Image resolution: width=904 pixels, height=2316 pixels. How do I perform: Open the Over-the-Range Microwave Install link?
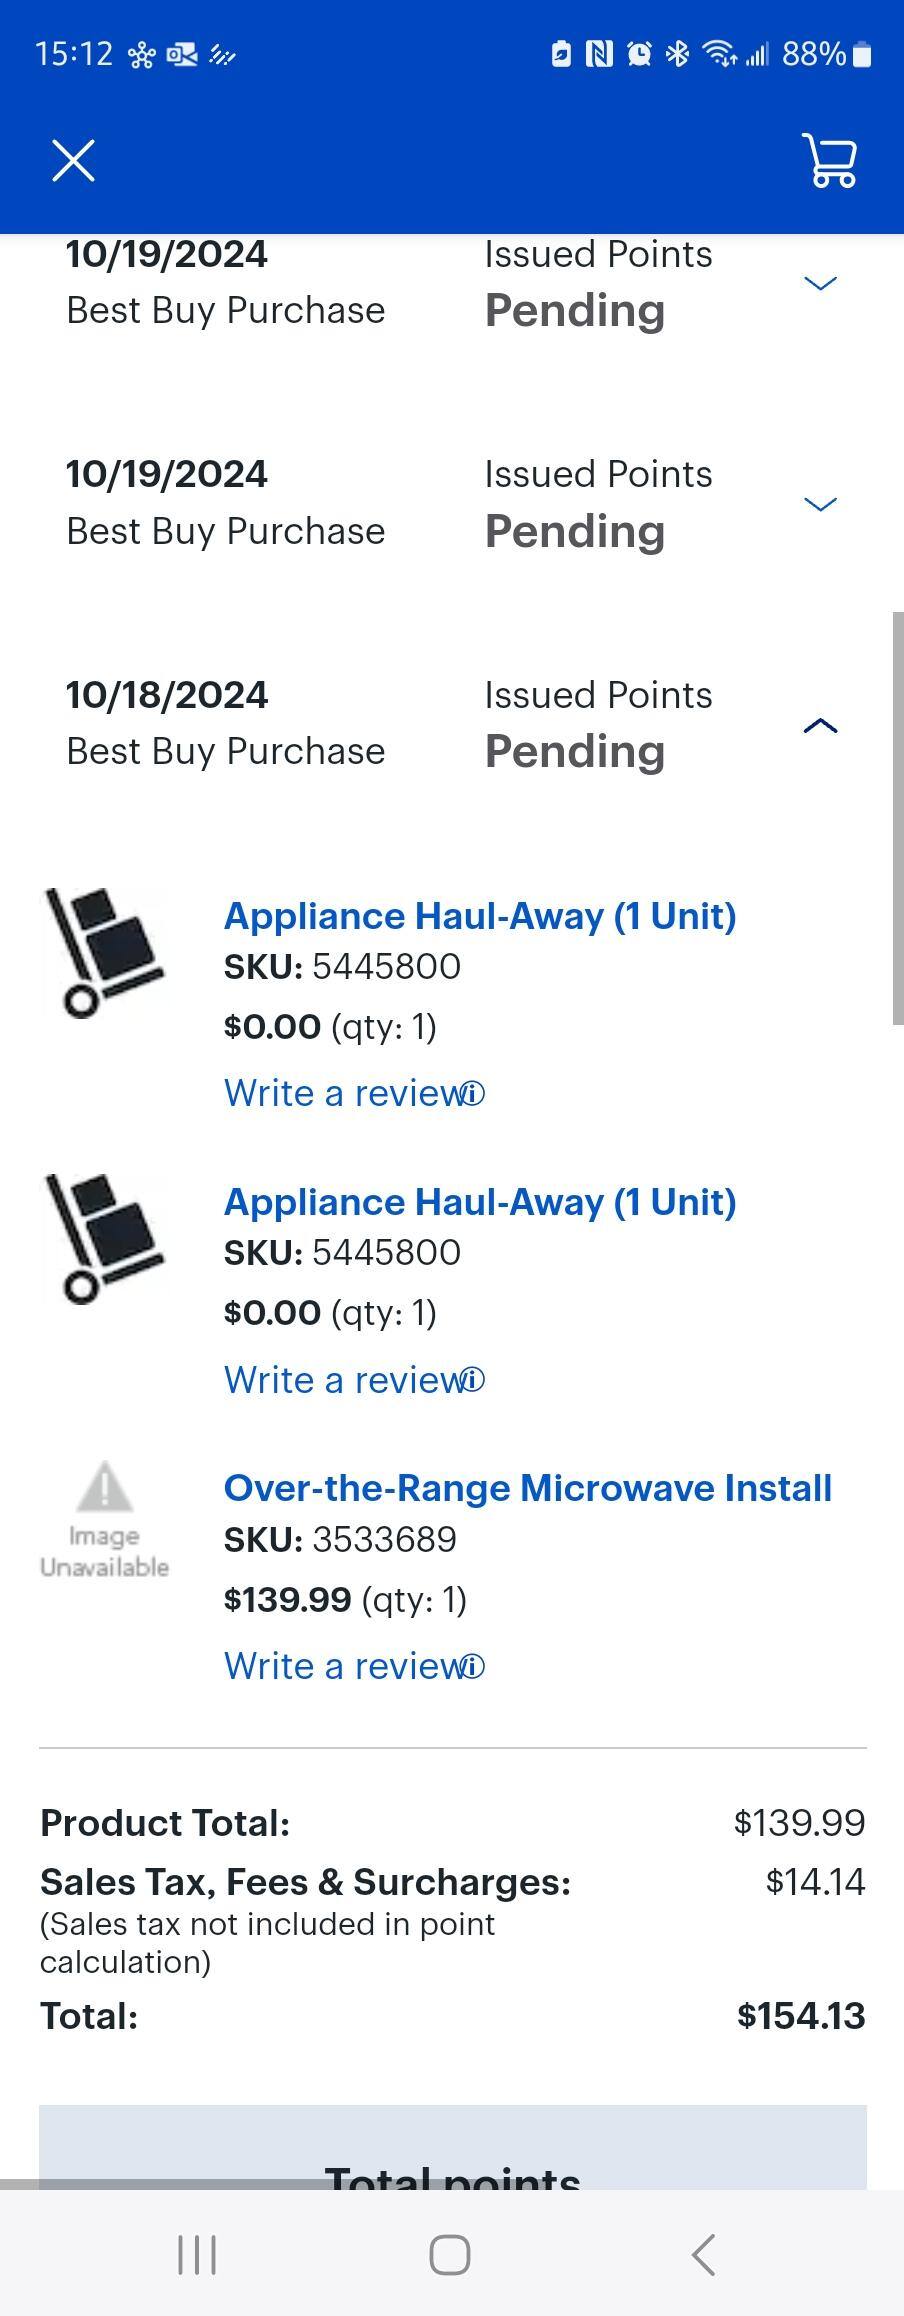coord(527,1488)
